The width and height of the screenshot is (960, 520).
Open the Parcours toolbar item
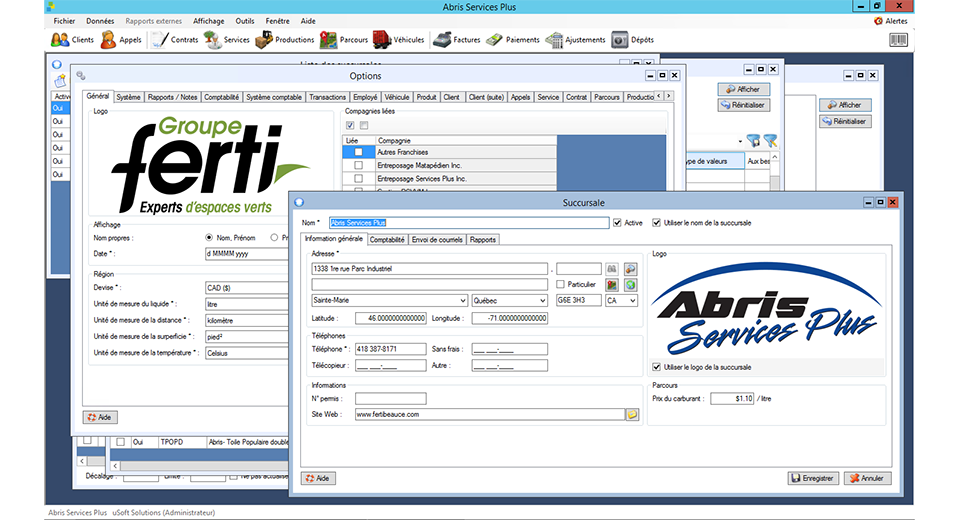pyautogui.click(x=344, y=40)
